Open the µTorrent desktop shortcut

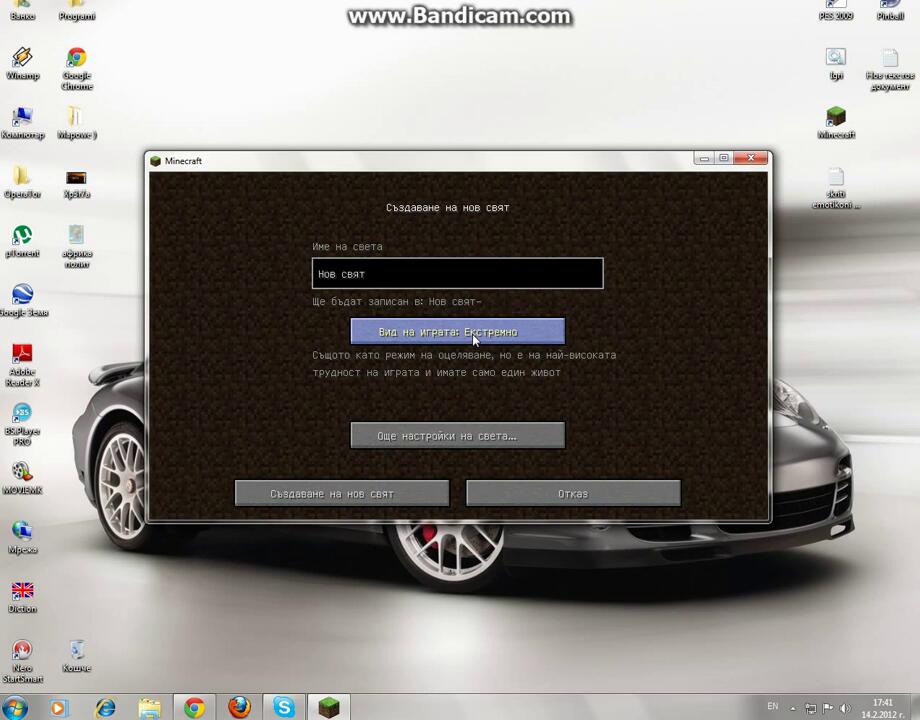tap(21, 238)
